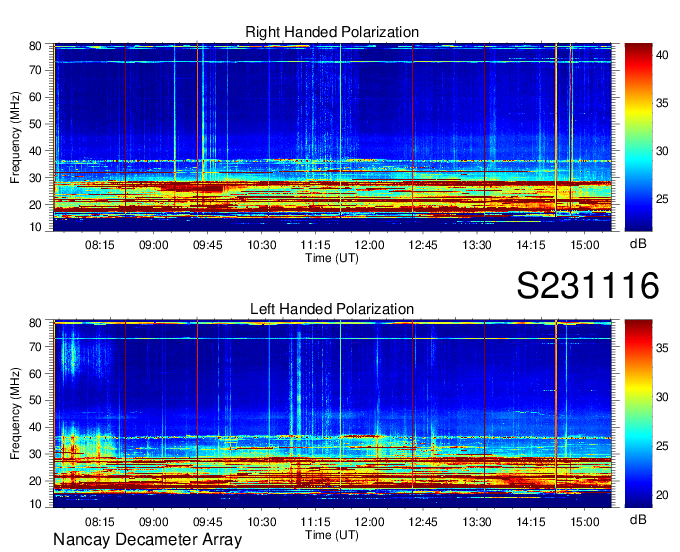Click the 10:30 tick label on top plot
The width and height of the screenshot is (680, 552).
[262, 245]
